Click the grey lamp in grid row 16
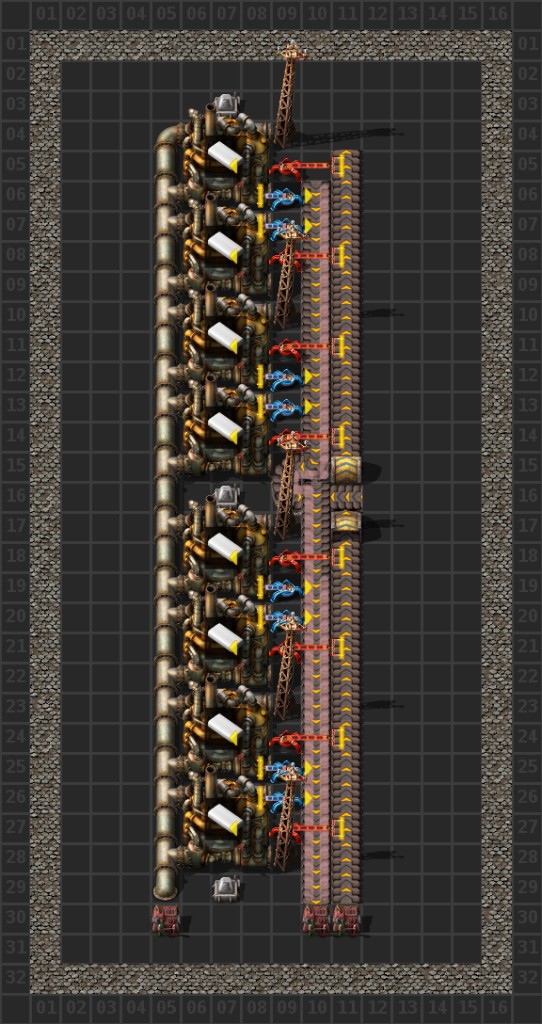 (226, 496)
